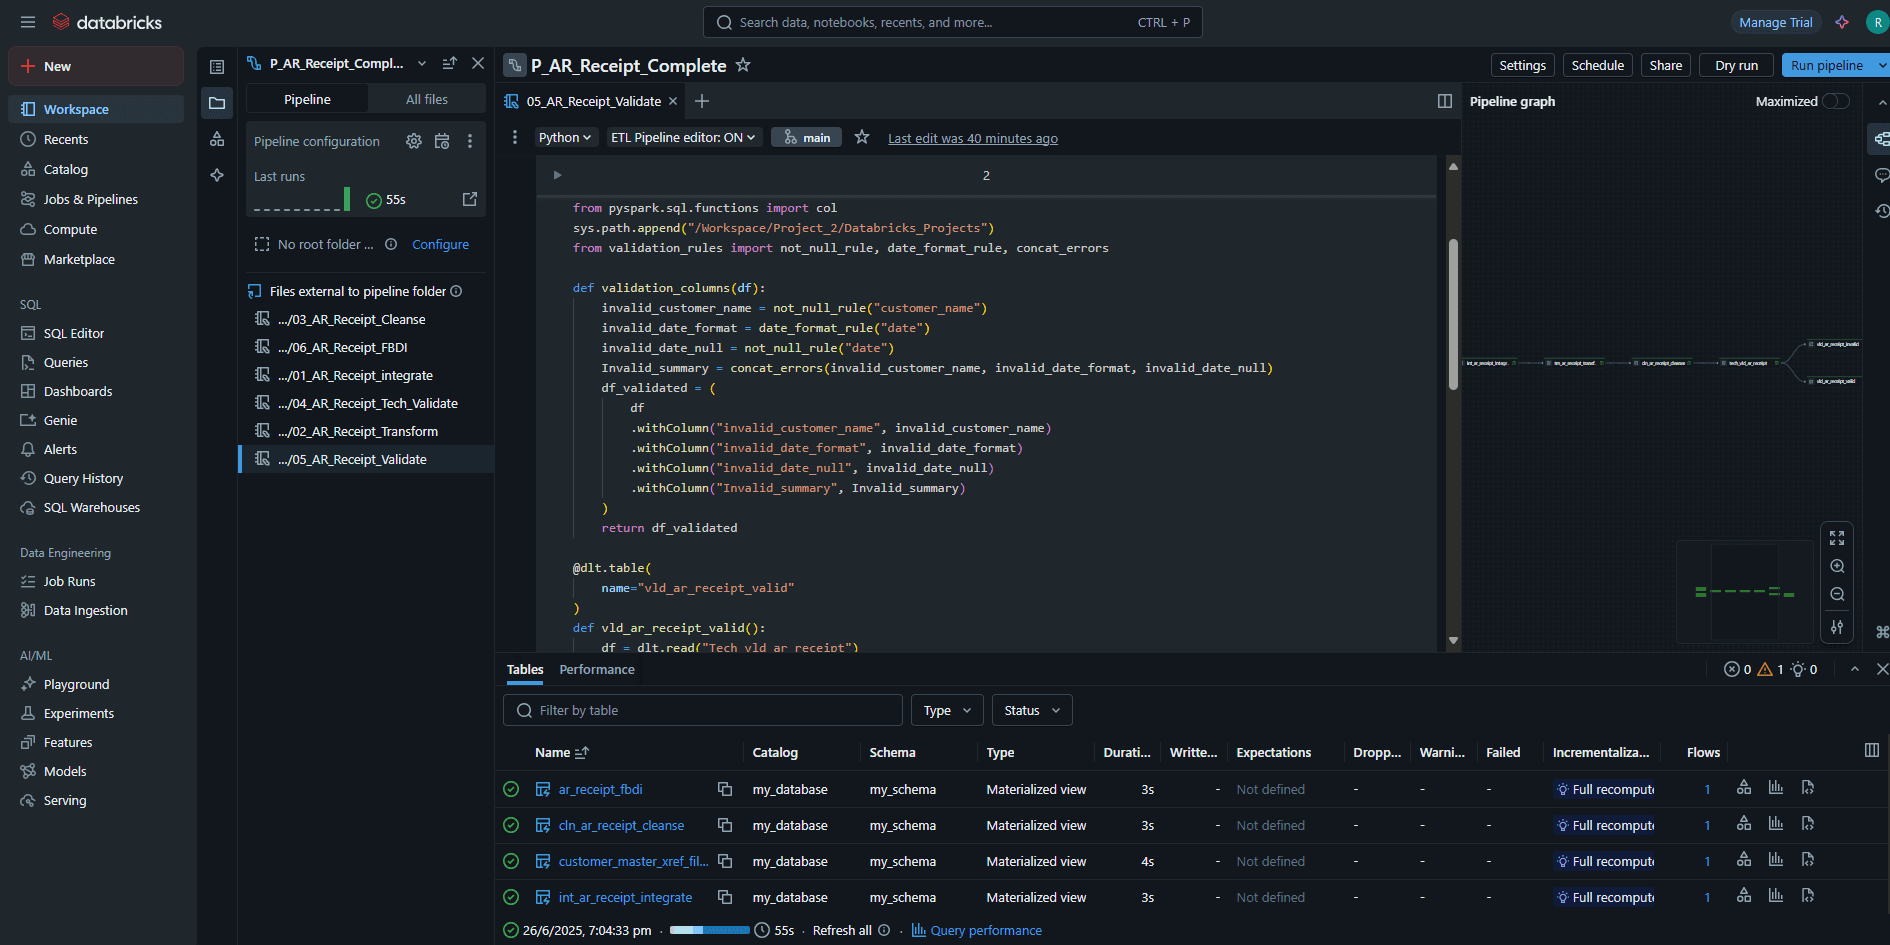This screenshot has height=945, width=1890.
Task: Open the Databricks Assistant sparkle icon
Action: 1842,22
